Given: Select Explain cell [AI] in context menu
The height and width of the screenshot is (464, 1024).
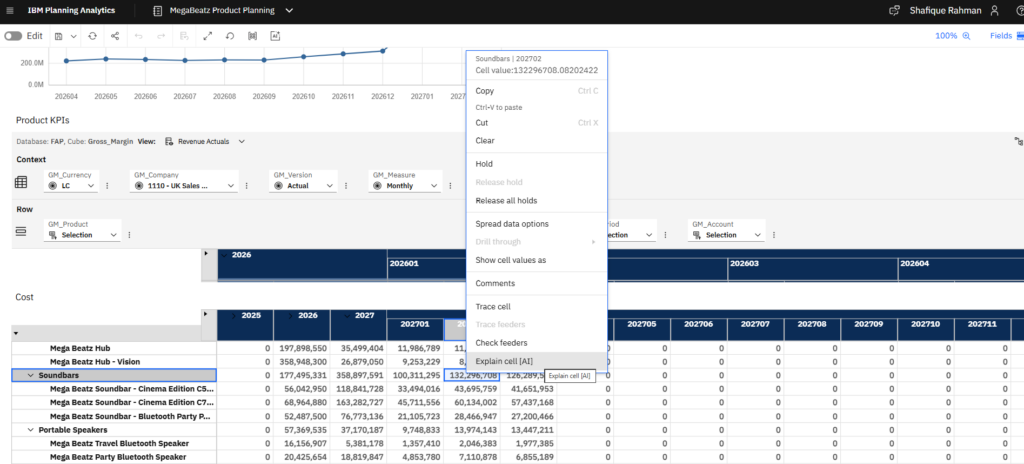Looking at the screenshot, I should pyautogui.click(x=504, y=361).
